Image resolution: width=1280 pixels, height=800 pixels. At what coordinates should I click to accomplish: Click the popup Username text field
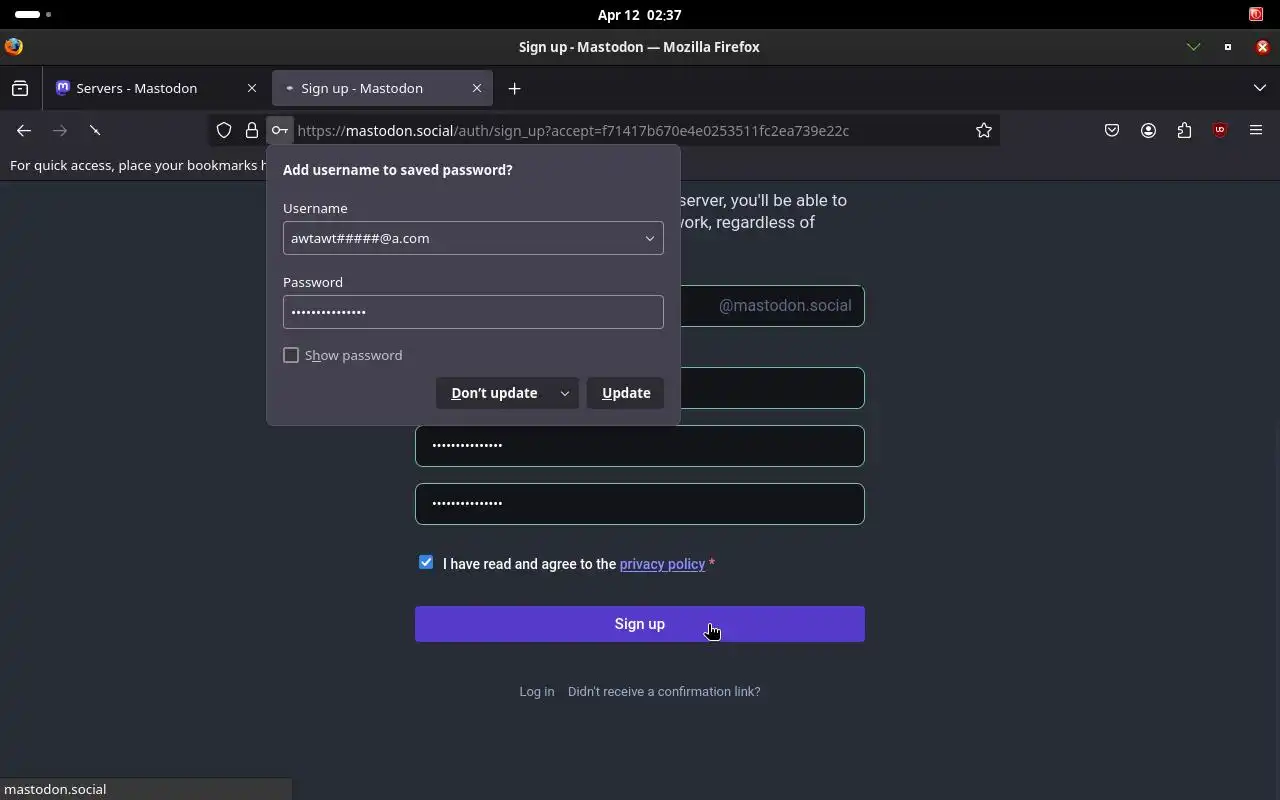[x=473, y=238]
